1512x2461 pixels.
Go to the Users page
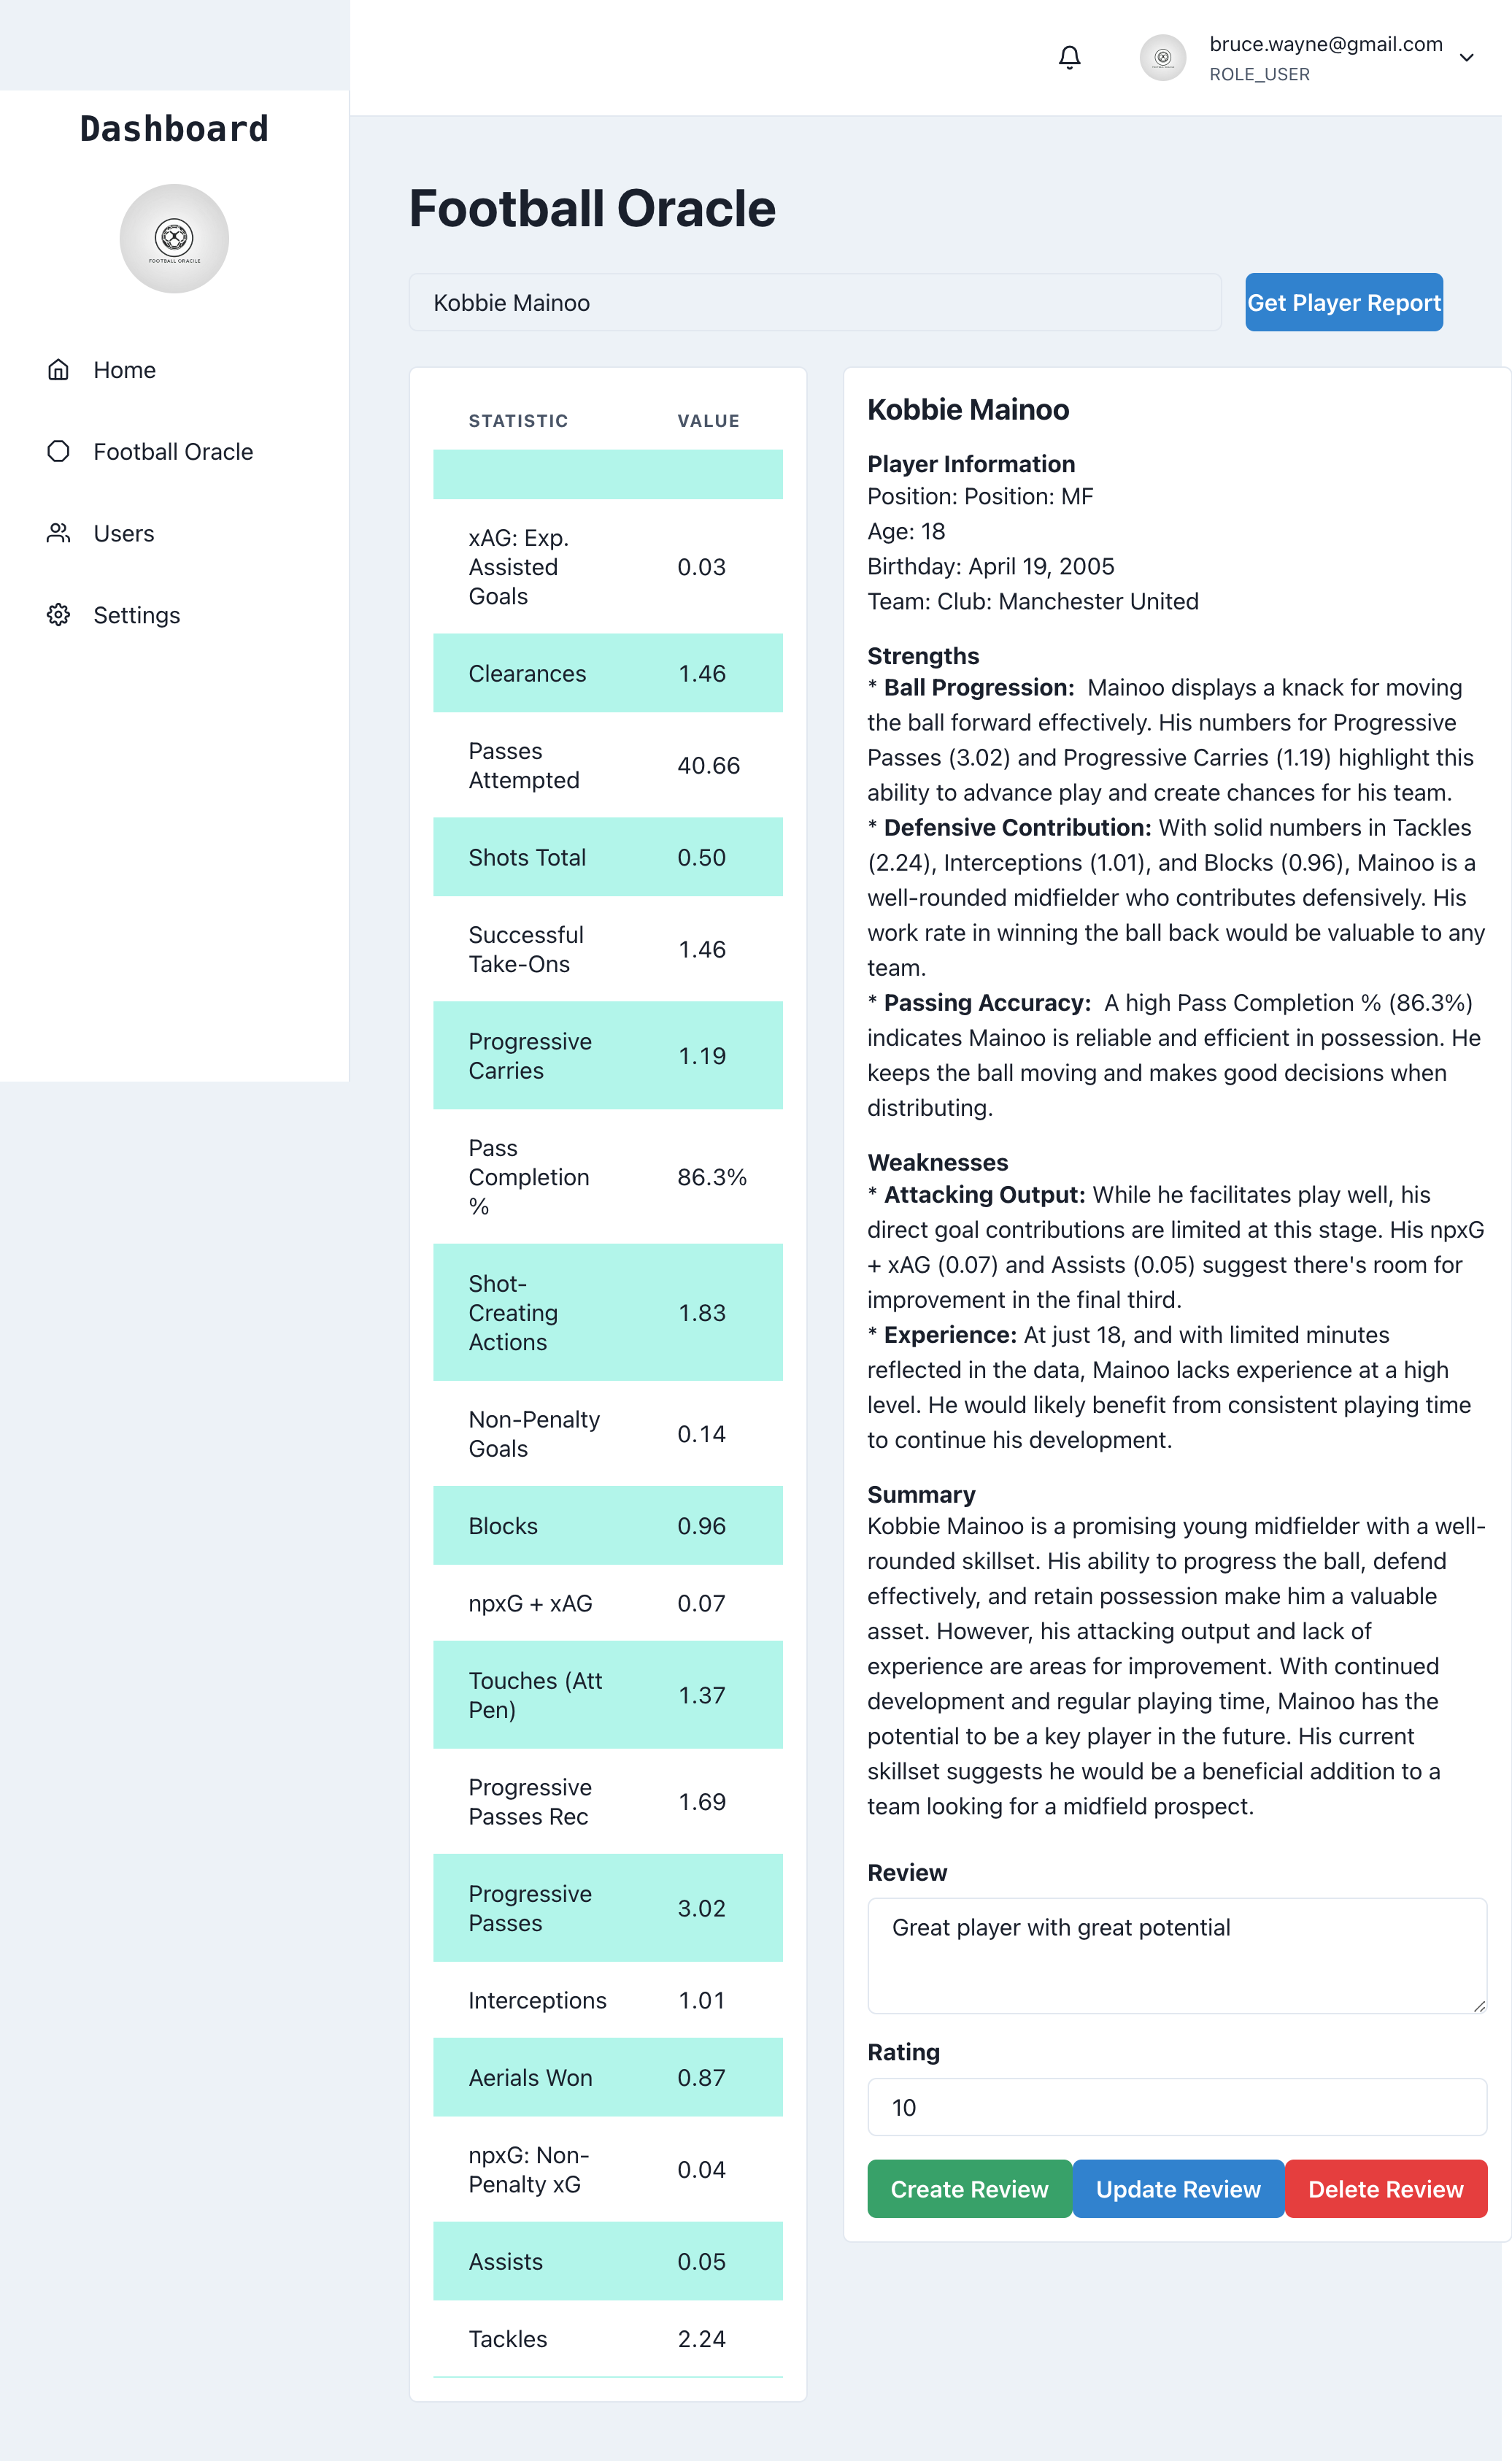point(123,533)
